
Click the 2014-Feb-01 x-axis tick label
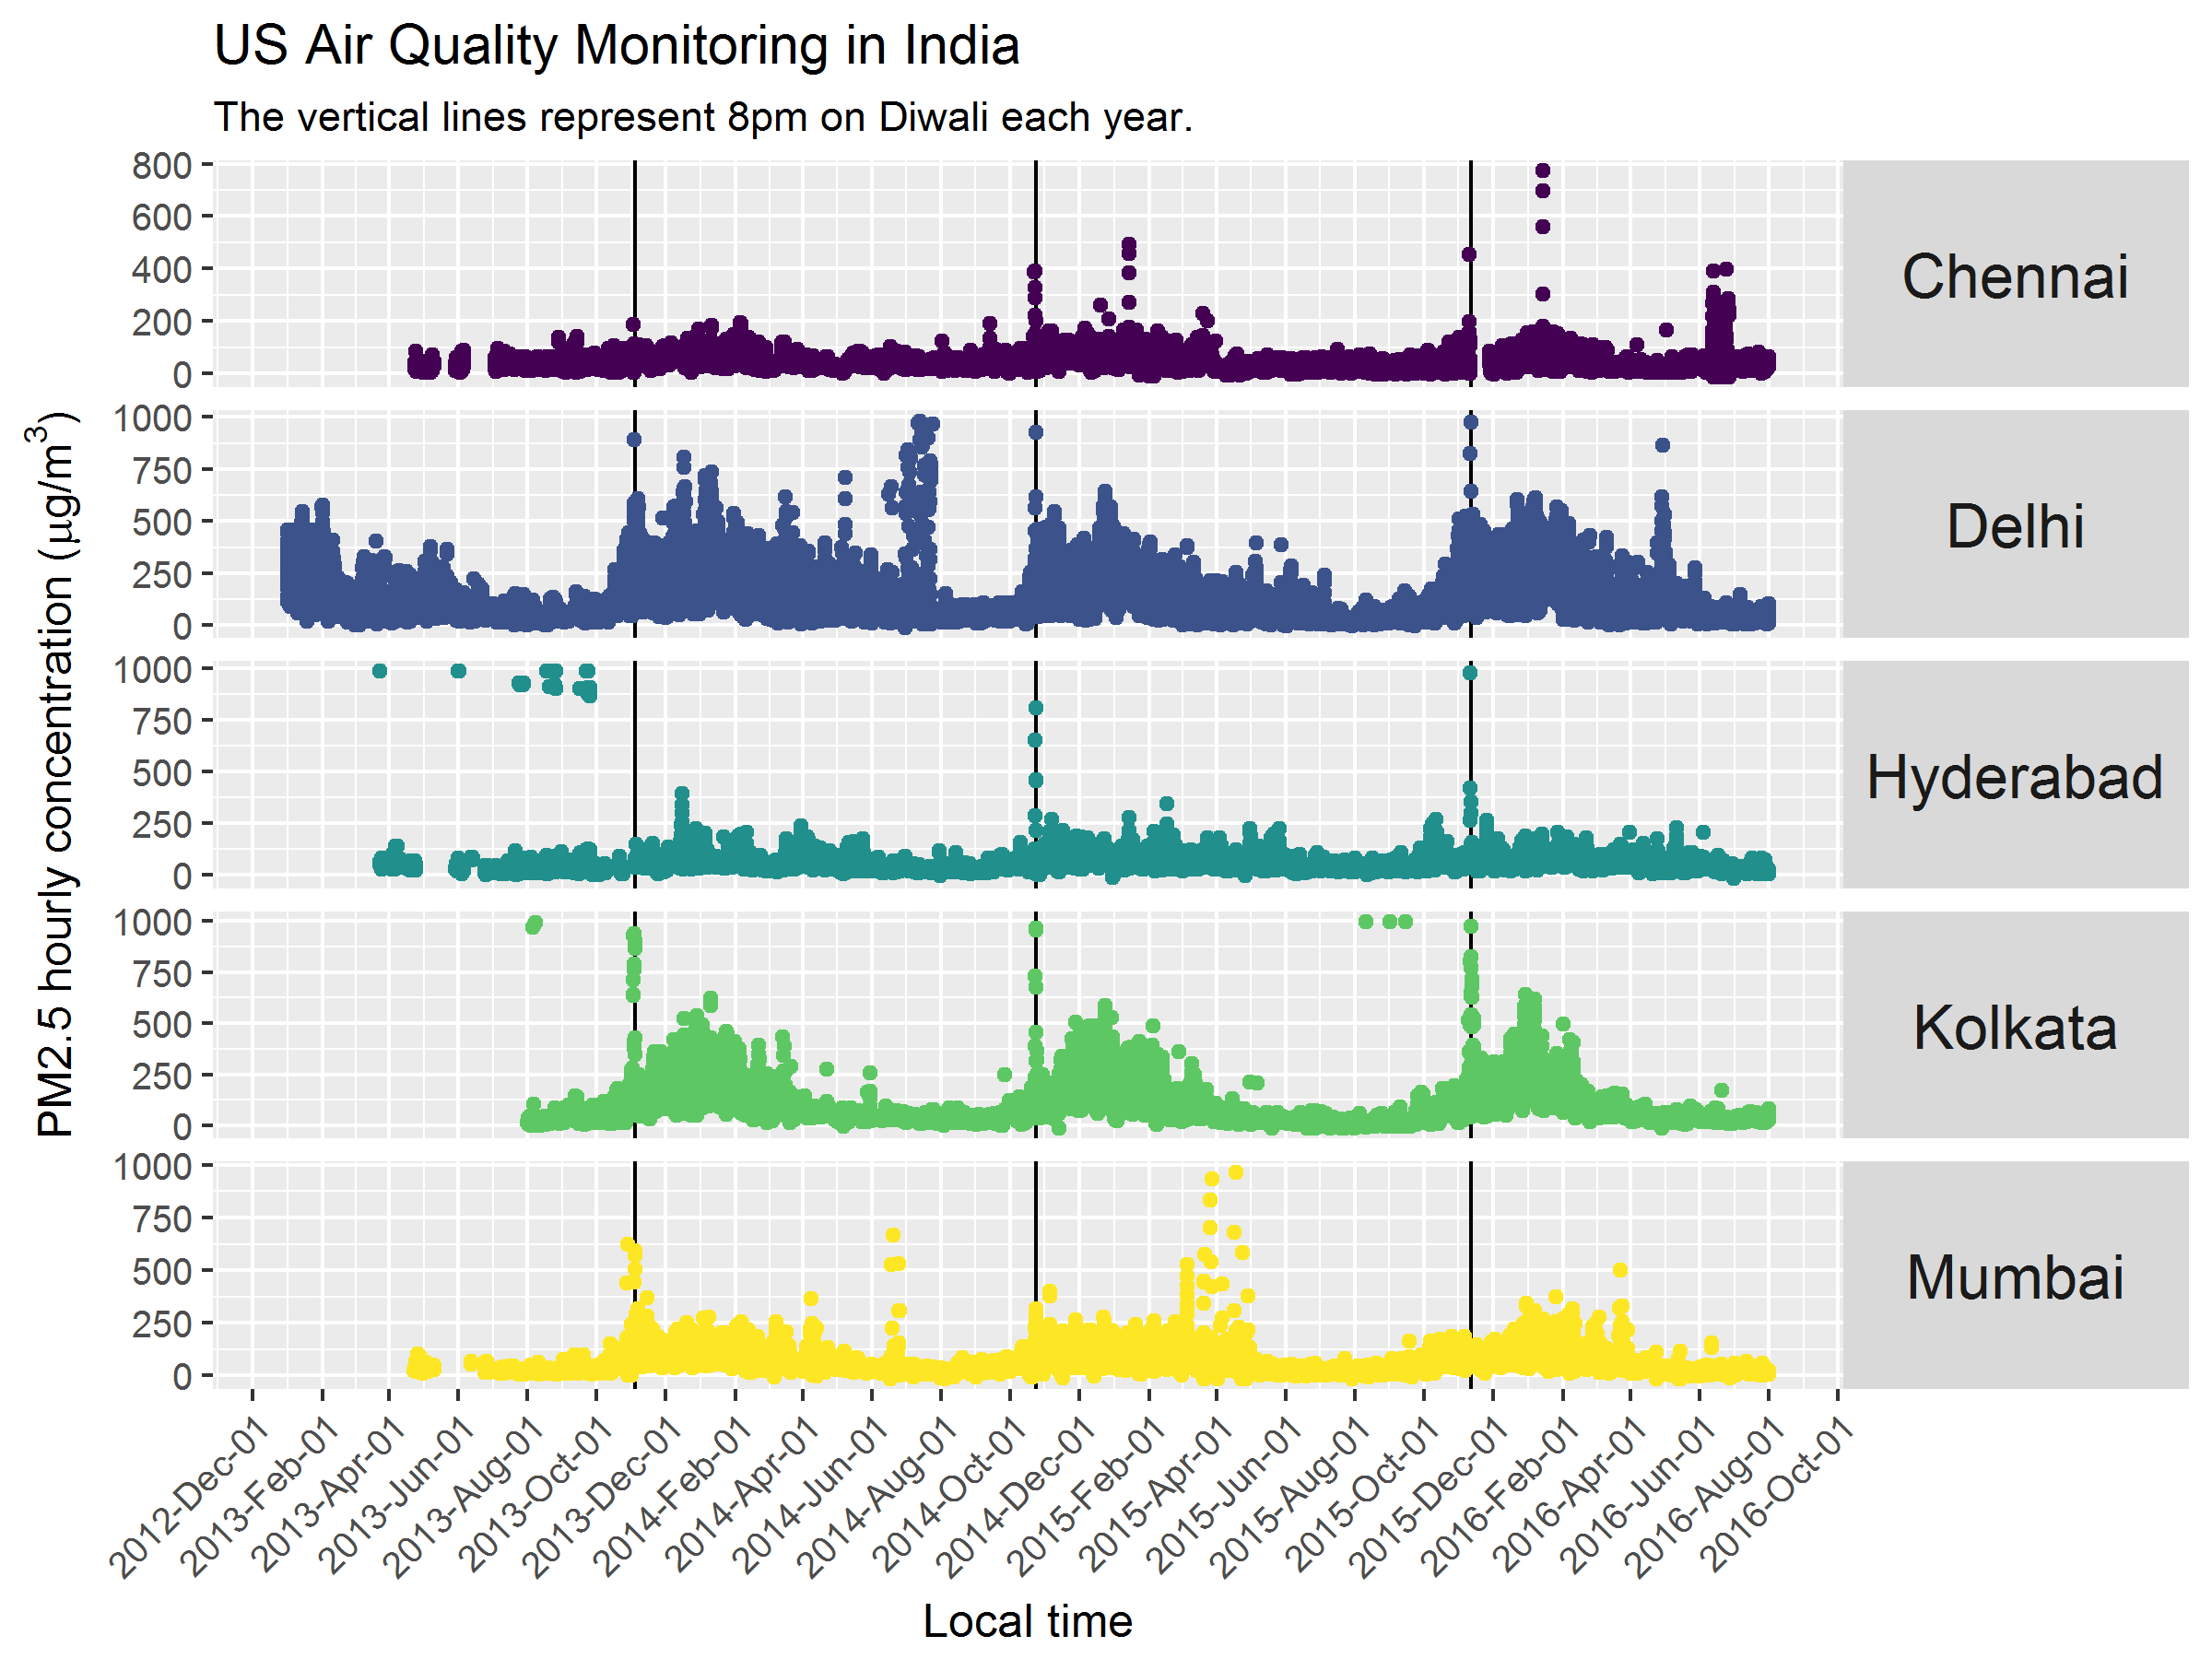pos(673,1497)
